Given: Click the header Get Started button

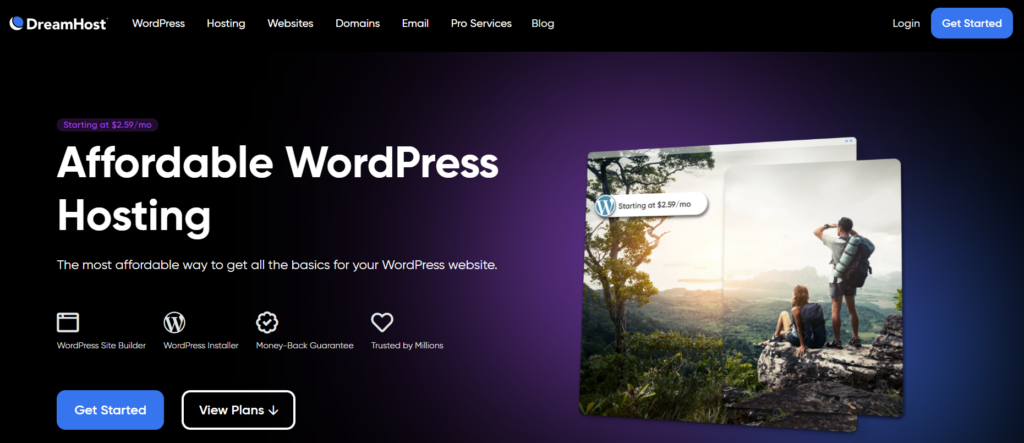Looking at the screenshot, I should [972, 24].
